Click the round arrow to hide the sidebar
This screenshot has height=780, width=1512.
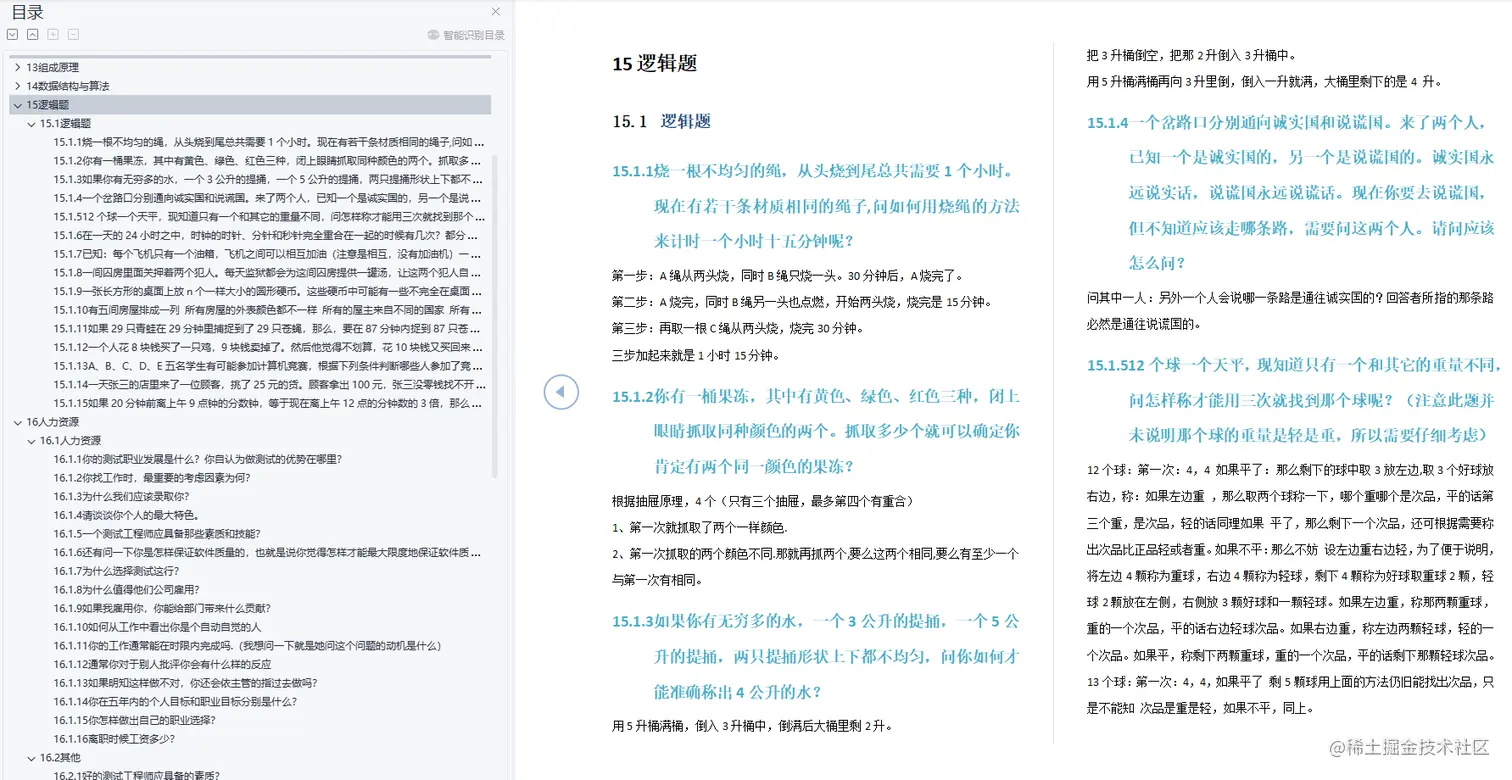click(561, 392)
